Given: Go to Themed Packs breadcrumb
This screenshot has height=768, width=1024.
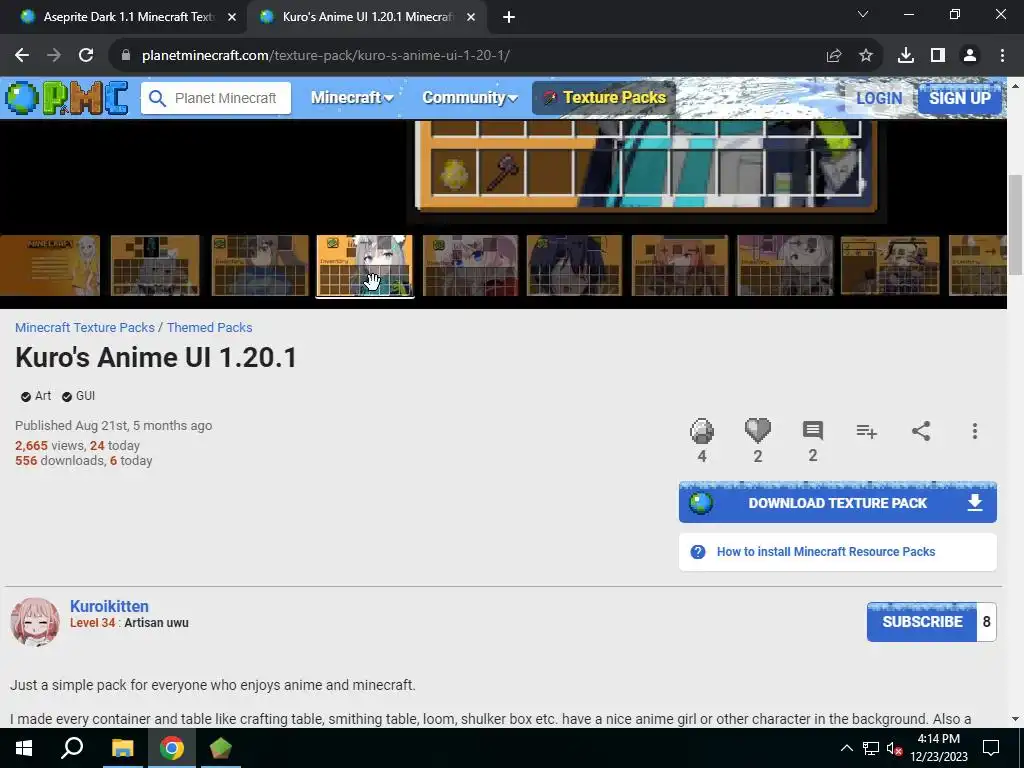Looking at the screenshot, I should pyautogui.click(x=210, y=327).
